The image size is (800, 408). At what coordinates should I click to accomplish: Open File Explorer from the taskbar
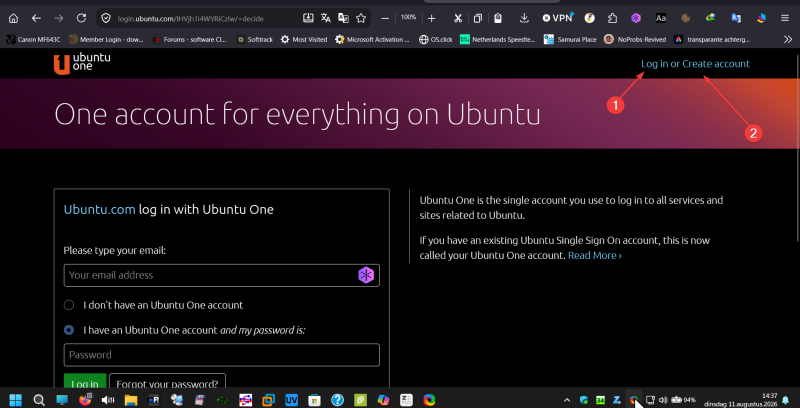[131, 400]
